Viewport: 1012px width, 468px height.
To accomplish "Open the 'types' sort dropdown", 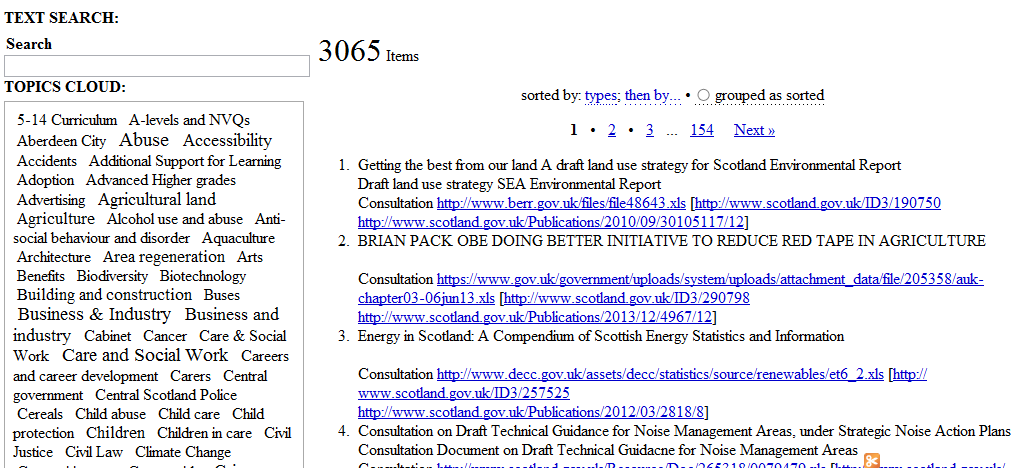I will (x=602, y=96).
